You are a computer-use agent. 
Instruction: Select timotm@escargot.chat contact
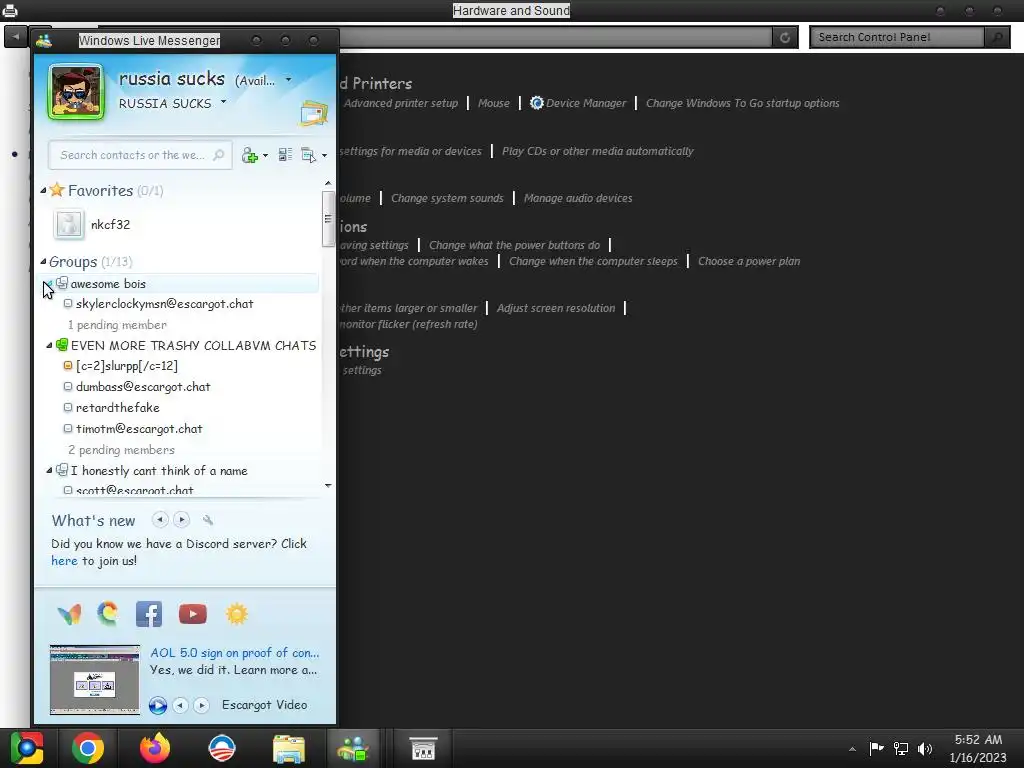tap(138, 429)
